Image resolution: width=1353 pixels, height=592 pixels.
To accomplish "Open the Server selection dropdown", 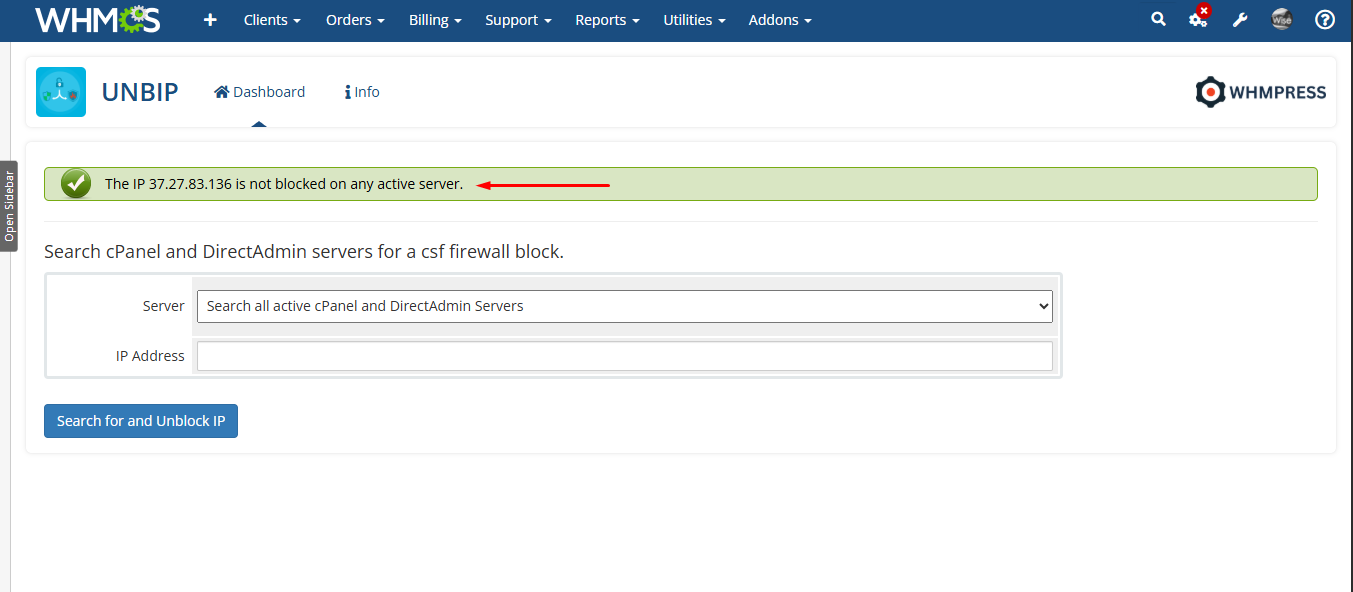I will 624,306.
